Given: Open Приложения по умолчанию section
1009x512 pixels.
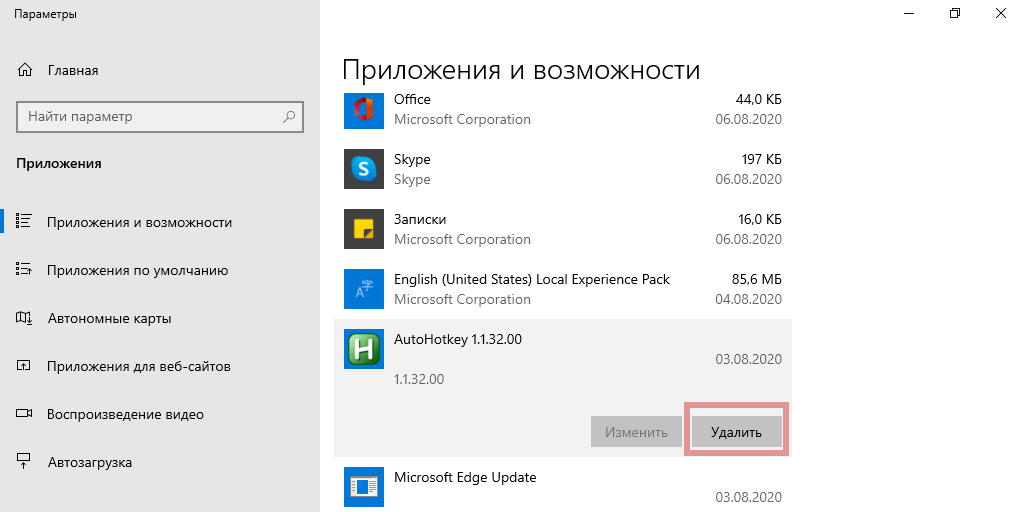Looking at the screenshot, I should coord(137,270).
